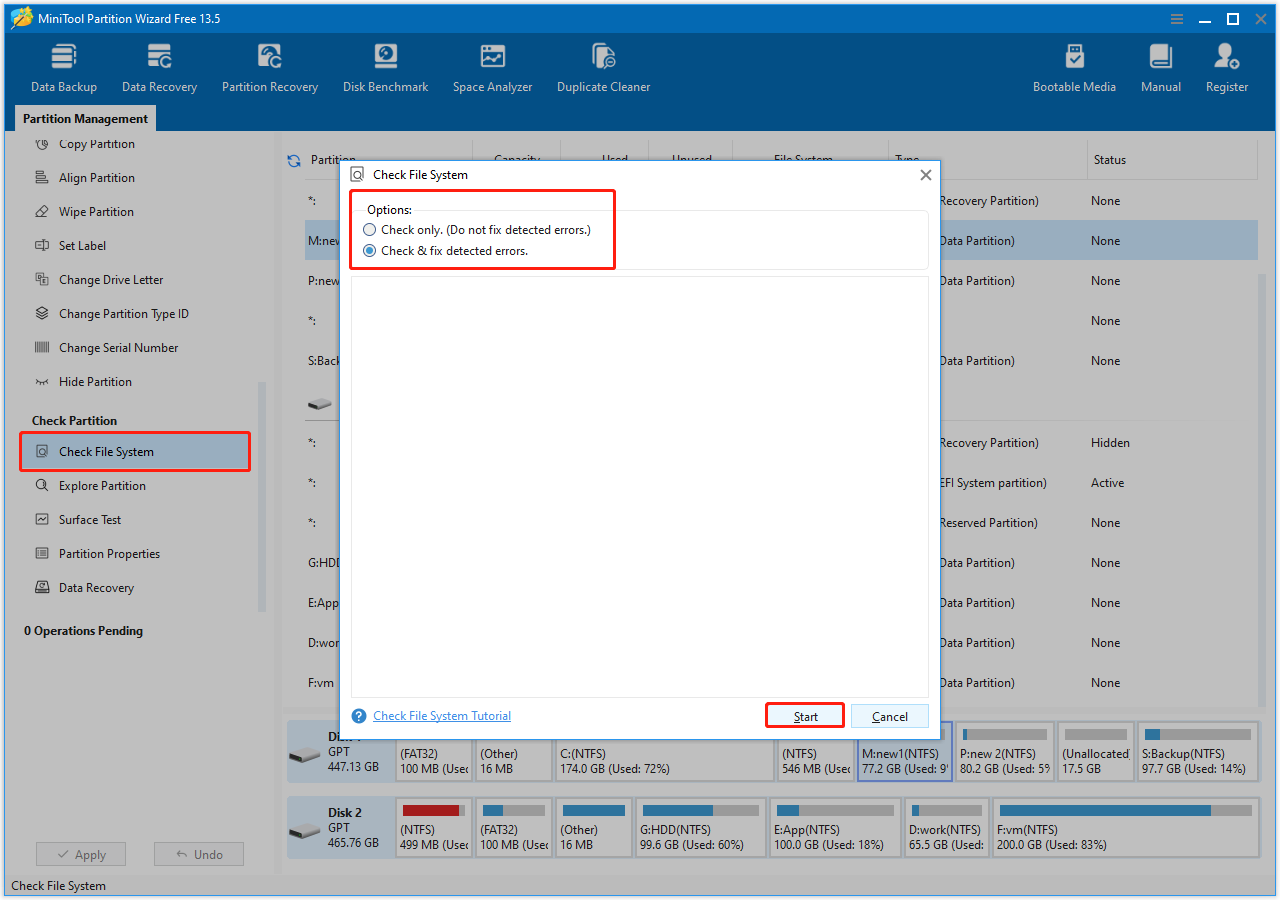This screenshot has width=1280, height=900.
Task: Enable Check & fix detected errors
Action: point(369,250)
